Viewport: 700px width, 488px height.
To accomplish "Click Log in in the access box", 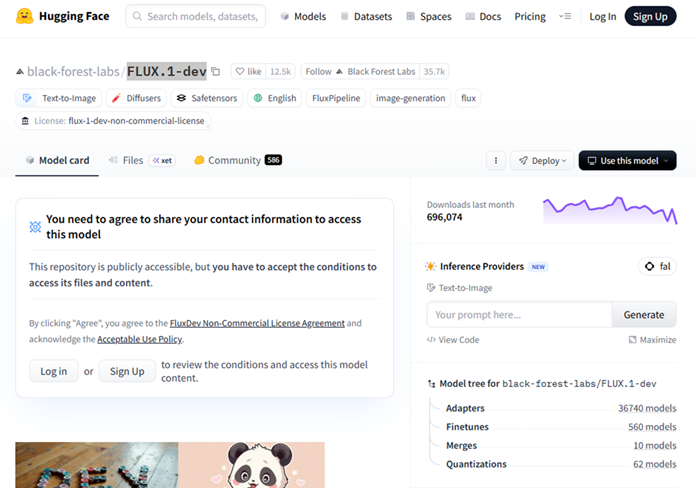I will [x=54, y=371].
